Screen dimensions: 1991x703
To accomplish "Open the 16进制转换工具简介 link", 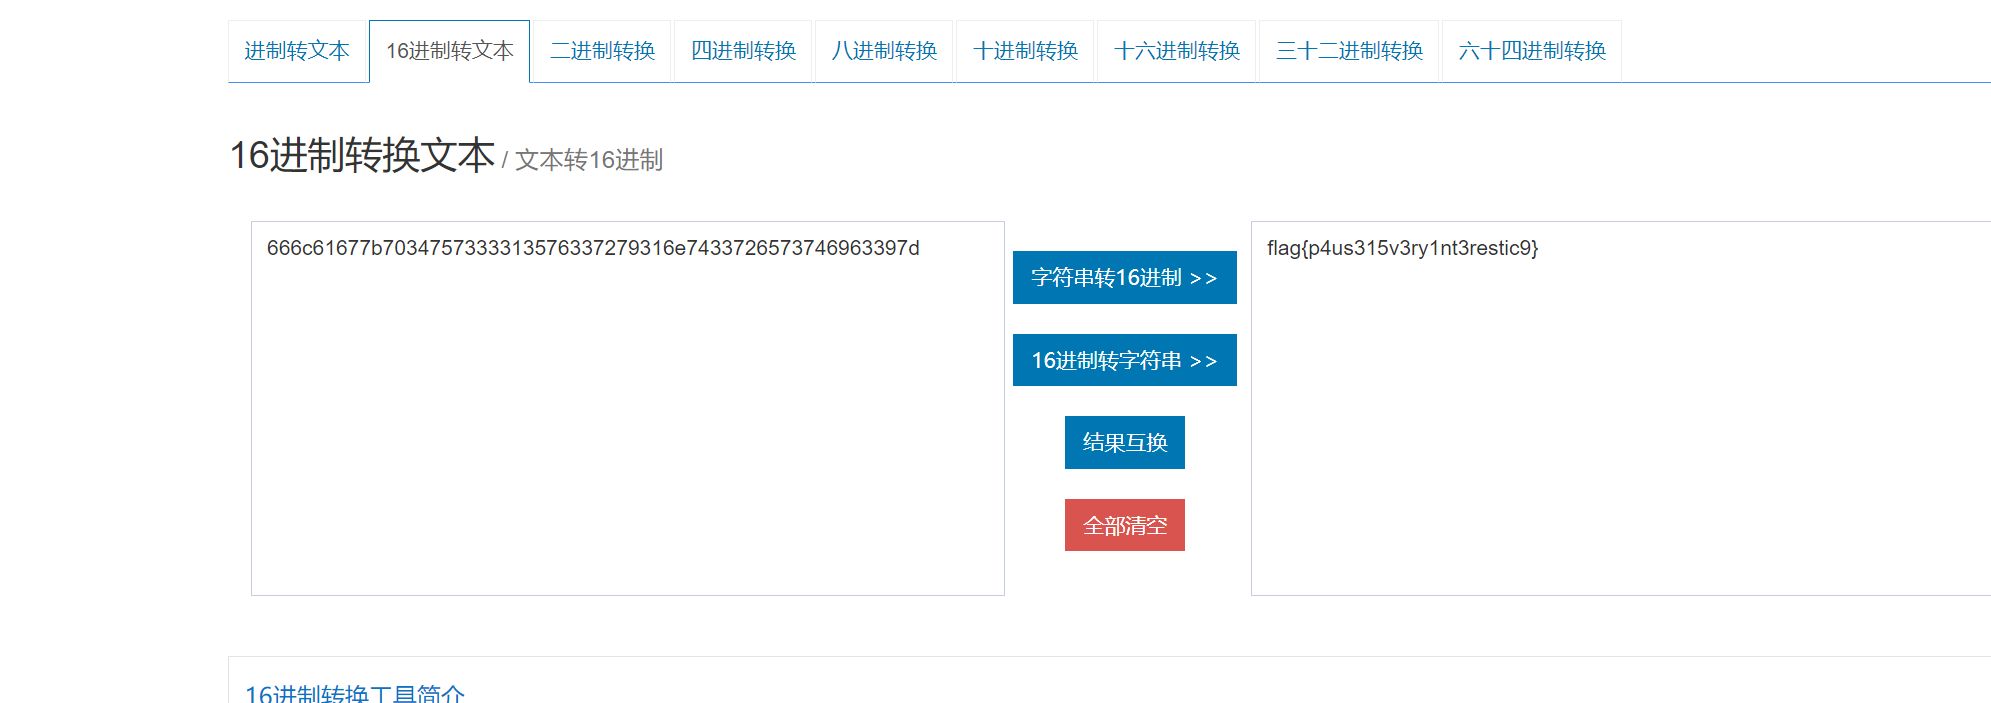I will coord(355,694).
